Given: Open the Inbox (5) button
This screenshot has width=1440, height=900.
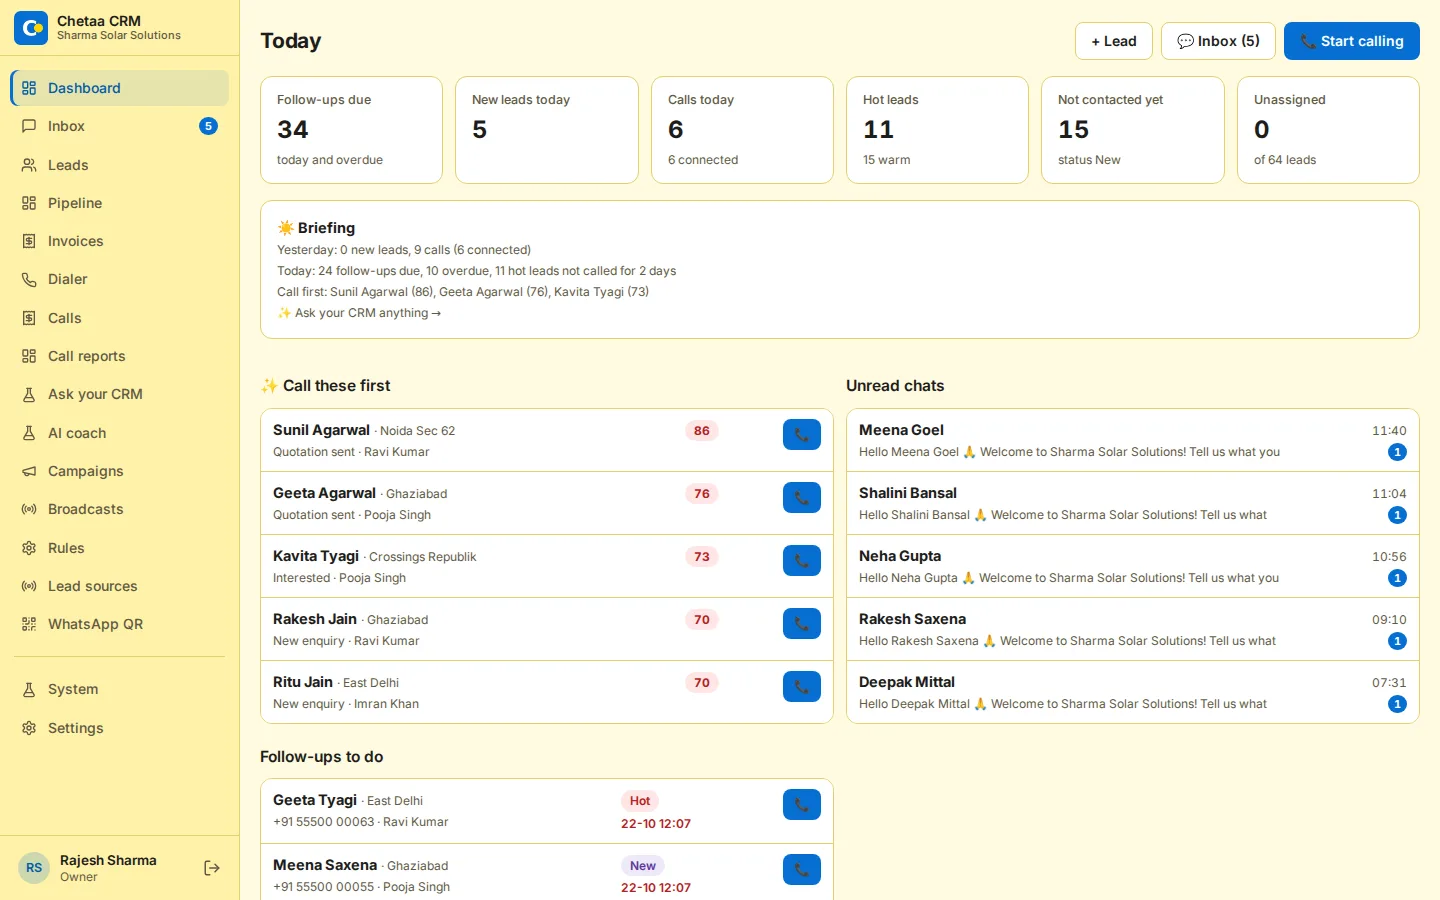Looking at the screenshot, I should point(1218,41).
